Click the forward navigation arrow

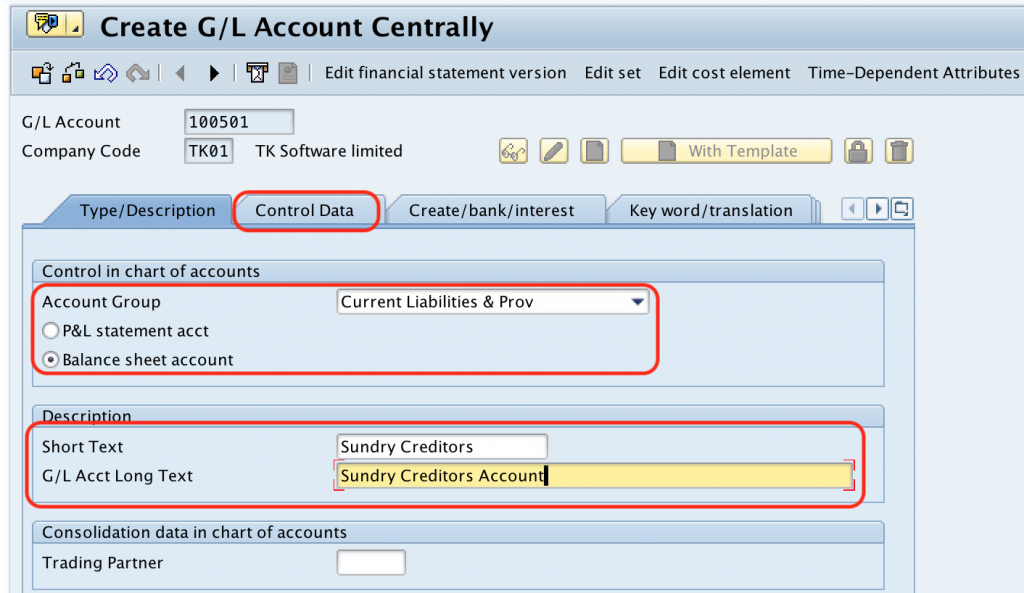coord(212,72)
